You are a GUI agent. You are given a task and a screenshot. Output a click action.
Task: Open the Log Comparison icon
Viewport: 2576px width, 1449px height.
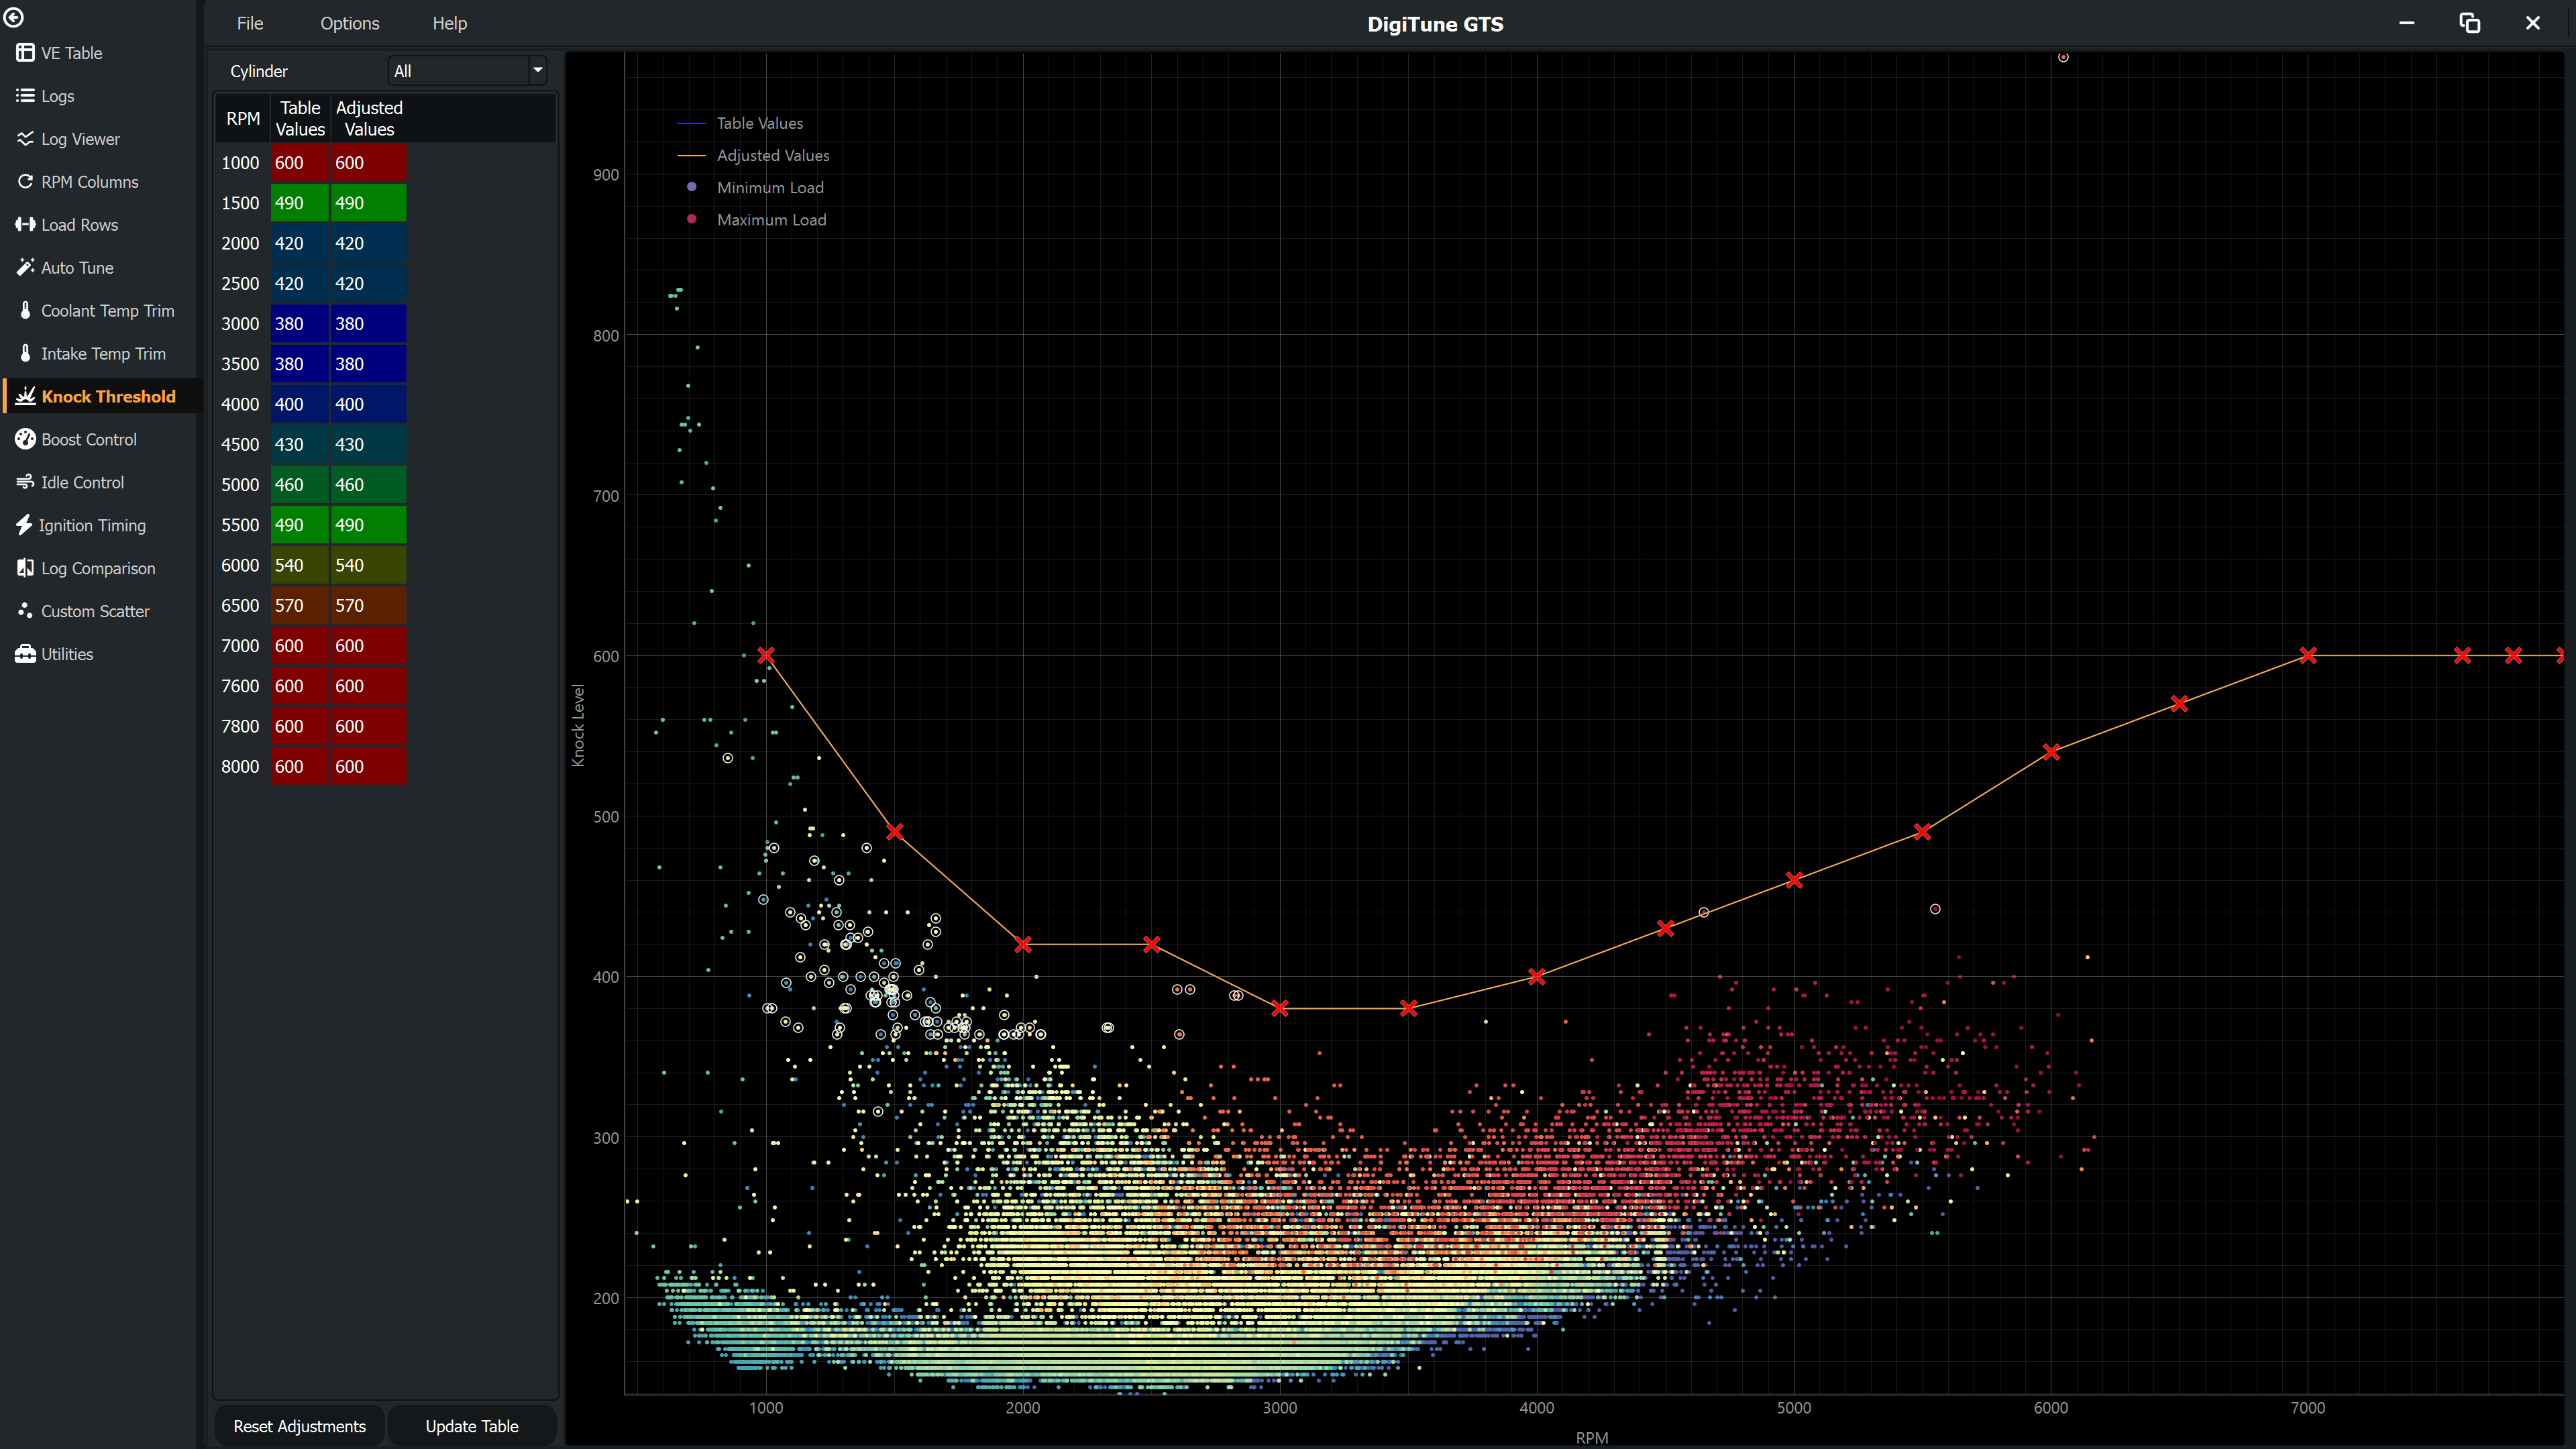(25, 568)
